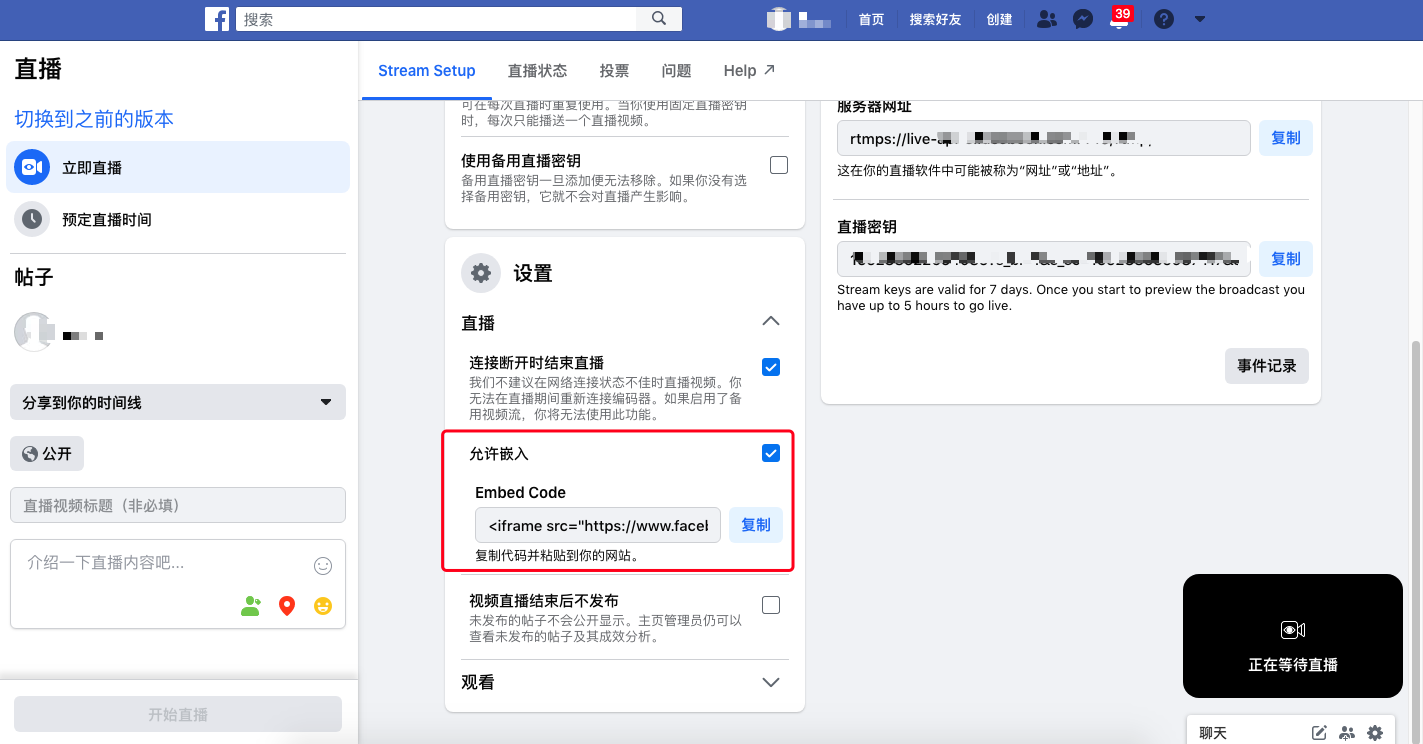
Task: Disable 连接断开时结束直播 checkbox
Action: pyautogui.click(x=770, y=367)
